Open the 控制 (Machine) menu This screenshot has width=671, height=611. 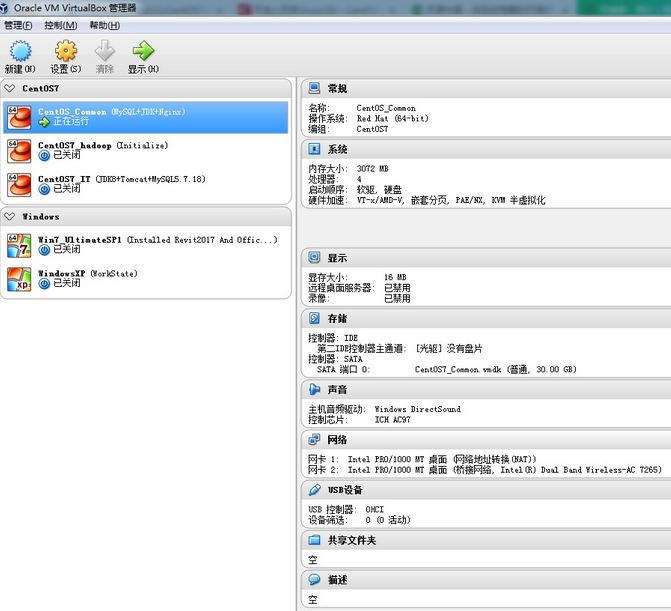click(x=60, y=25)
